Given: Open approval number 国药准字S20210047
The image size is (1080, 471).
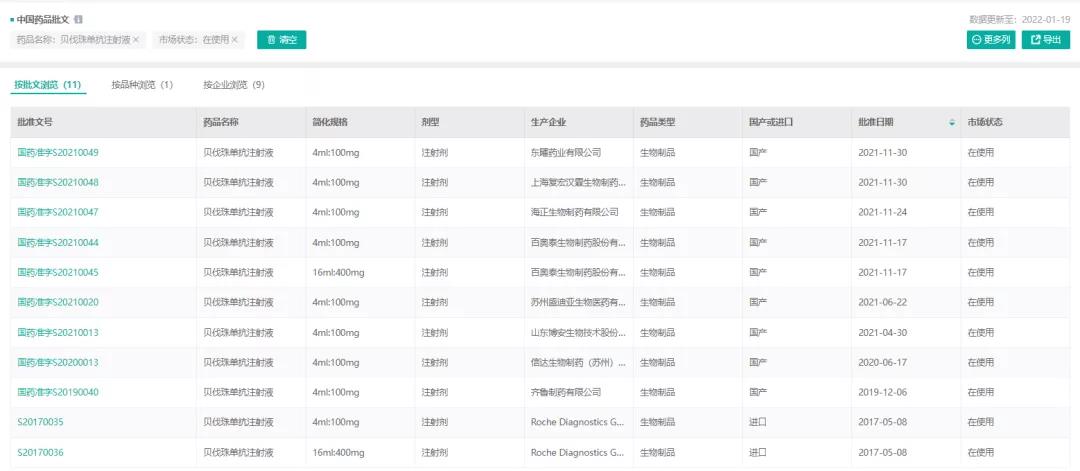Looking at the screenshot, I should coord(58,213).
